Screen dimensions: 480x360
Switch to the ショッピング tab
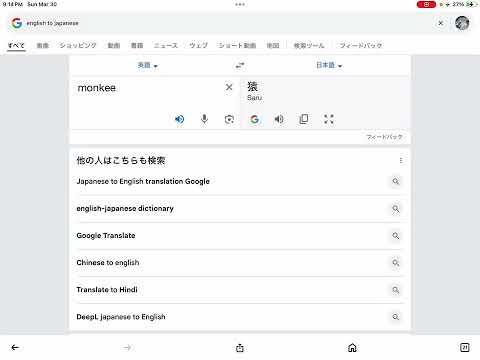point(78,45)
